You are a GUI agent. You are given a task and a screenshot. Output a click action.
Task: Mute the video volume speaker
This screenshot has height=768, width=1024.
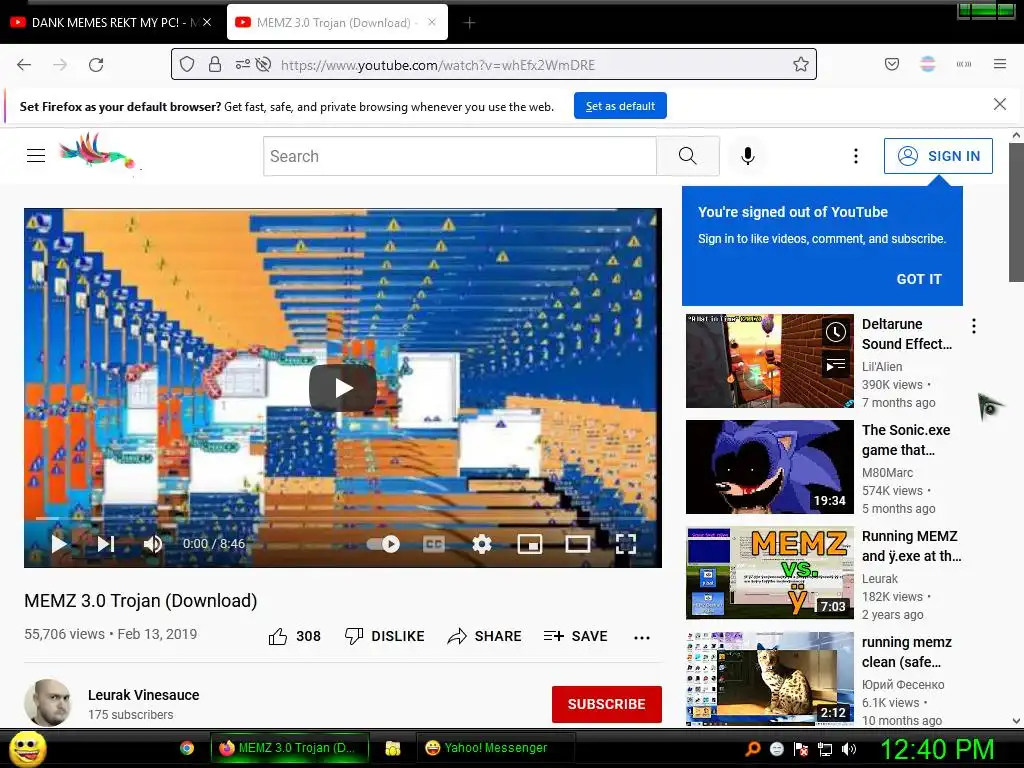pos(153,544)
